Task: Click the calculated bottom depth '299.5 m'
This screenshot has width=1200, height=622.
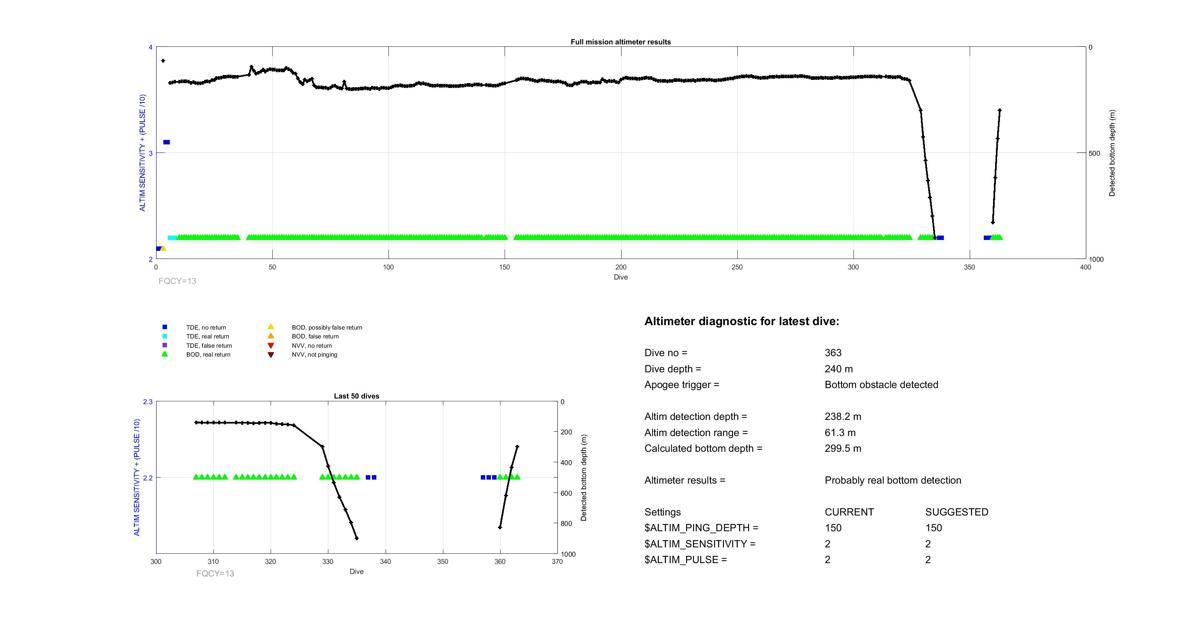Action: pos(843,449)
